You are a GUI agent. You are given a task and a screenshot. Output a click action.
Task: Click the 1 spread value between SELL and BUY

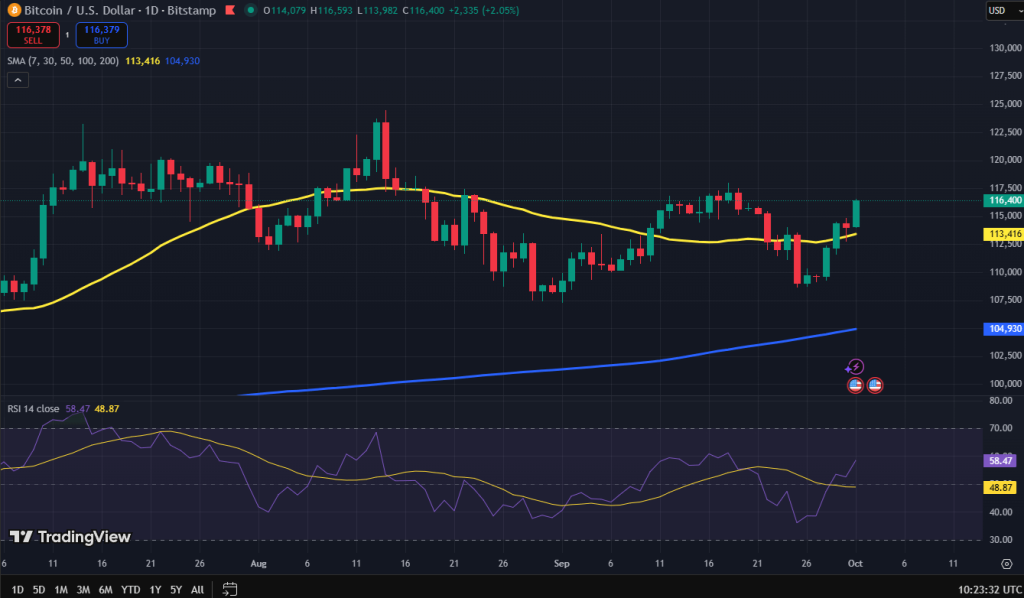67,35
